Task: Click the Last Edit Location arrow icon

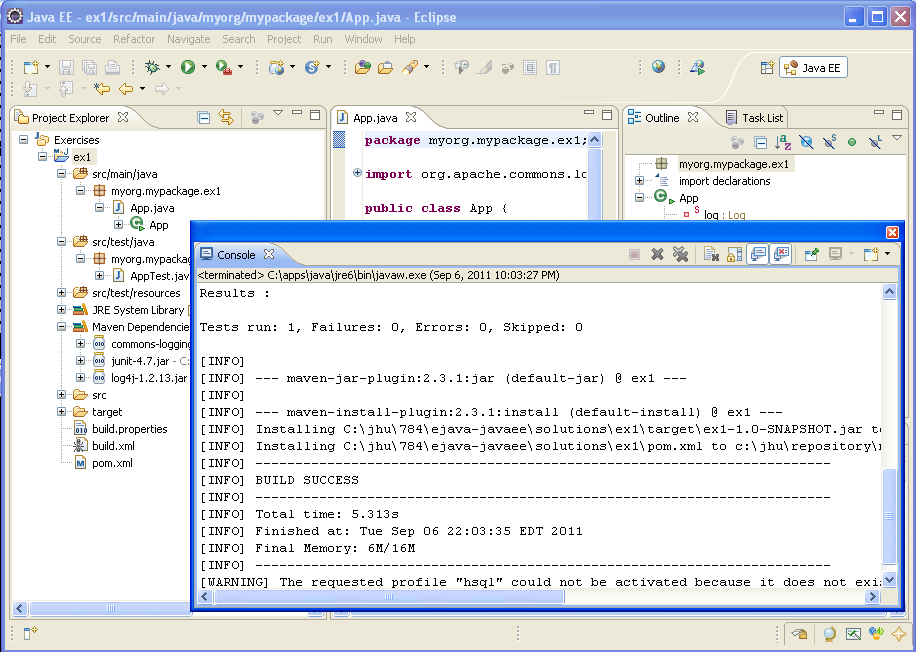Action: pyautogui.click(x=102, y=89)
